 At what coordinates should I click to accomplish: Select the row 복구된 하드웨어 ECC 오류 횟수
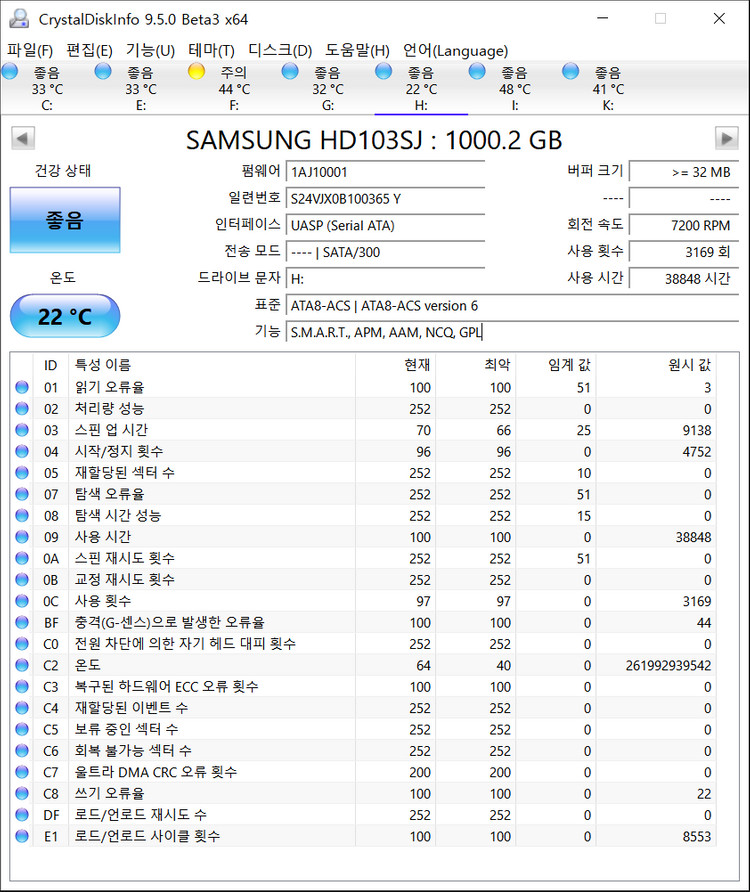click(363, 687)
